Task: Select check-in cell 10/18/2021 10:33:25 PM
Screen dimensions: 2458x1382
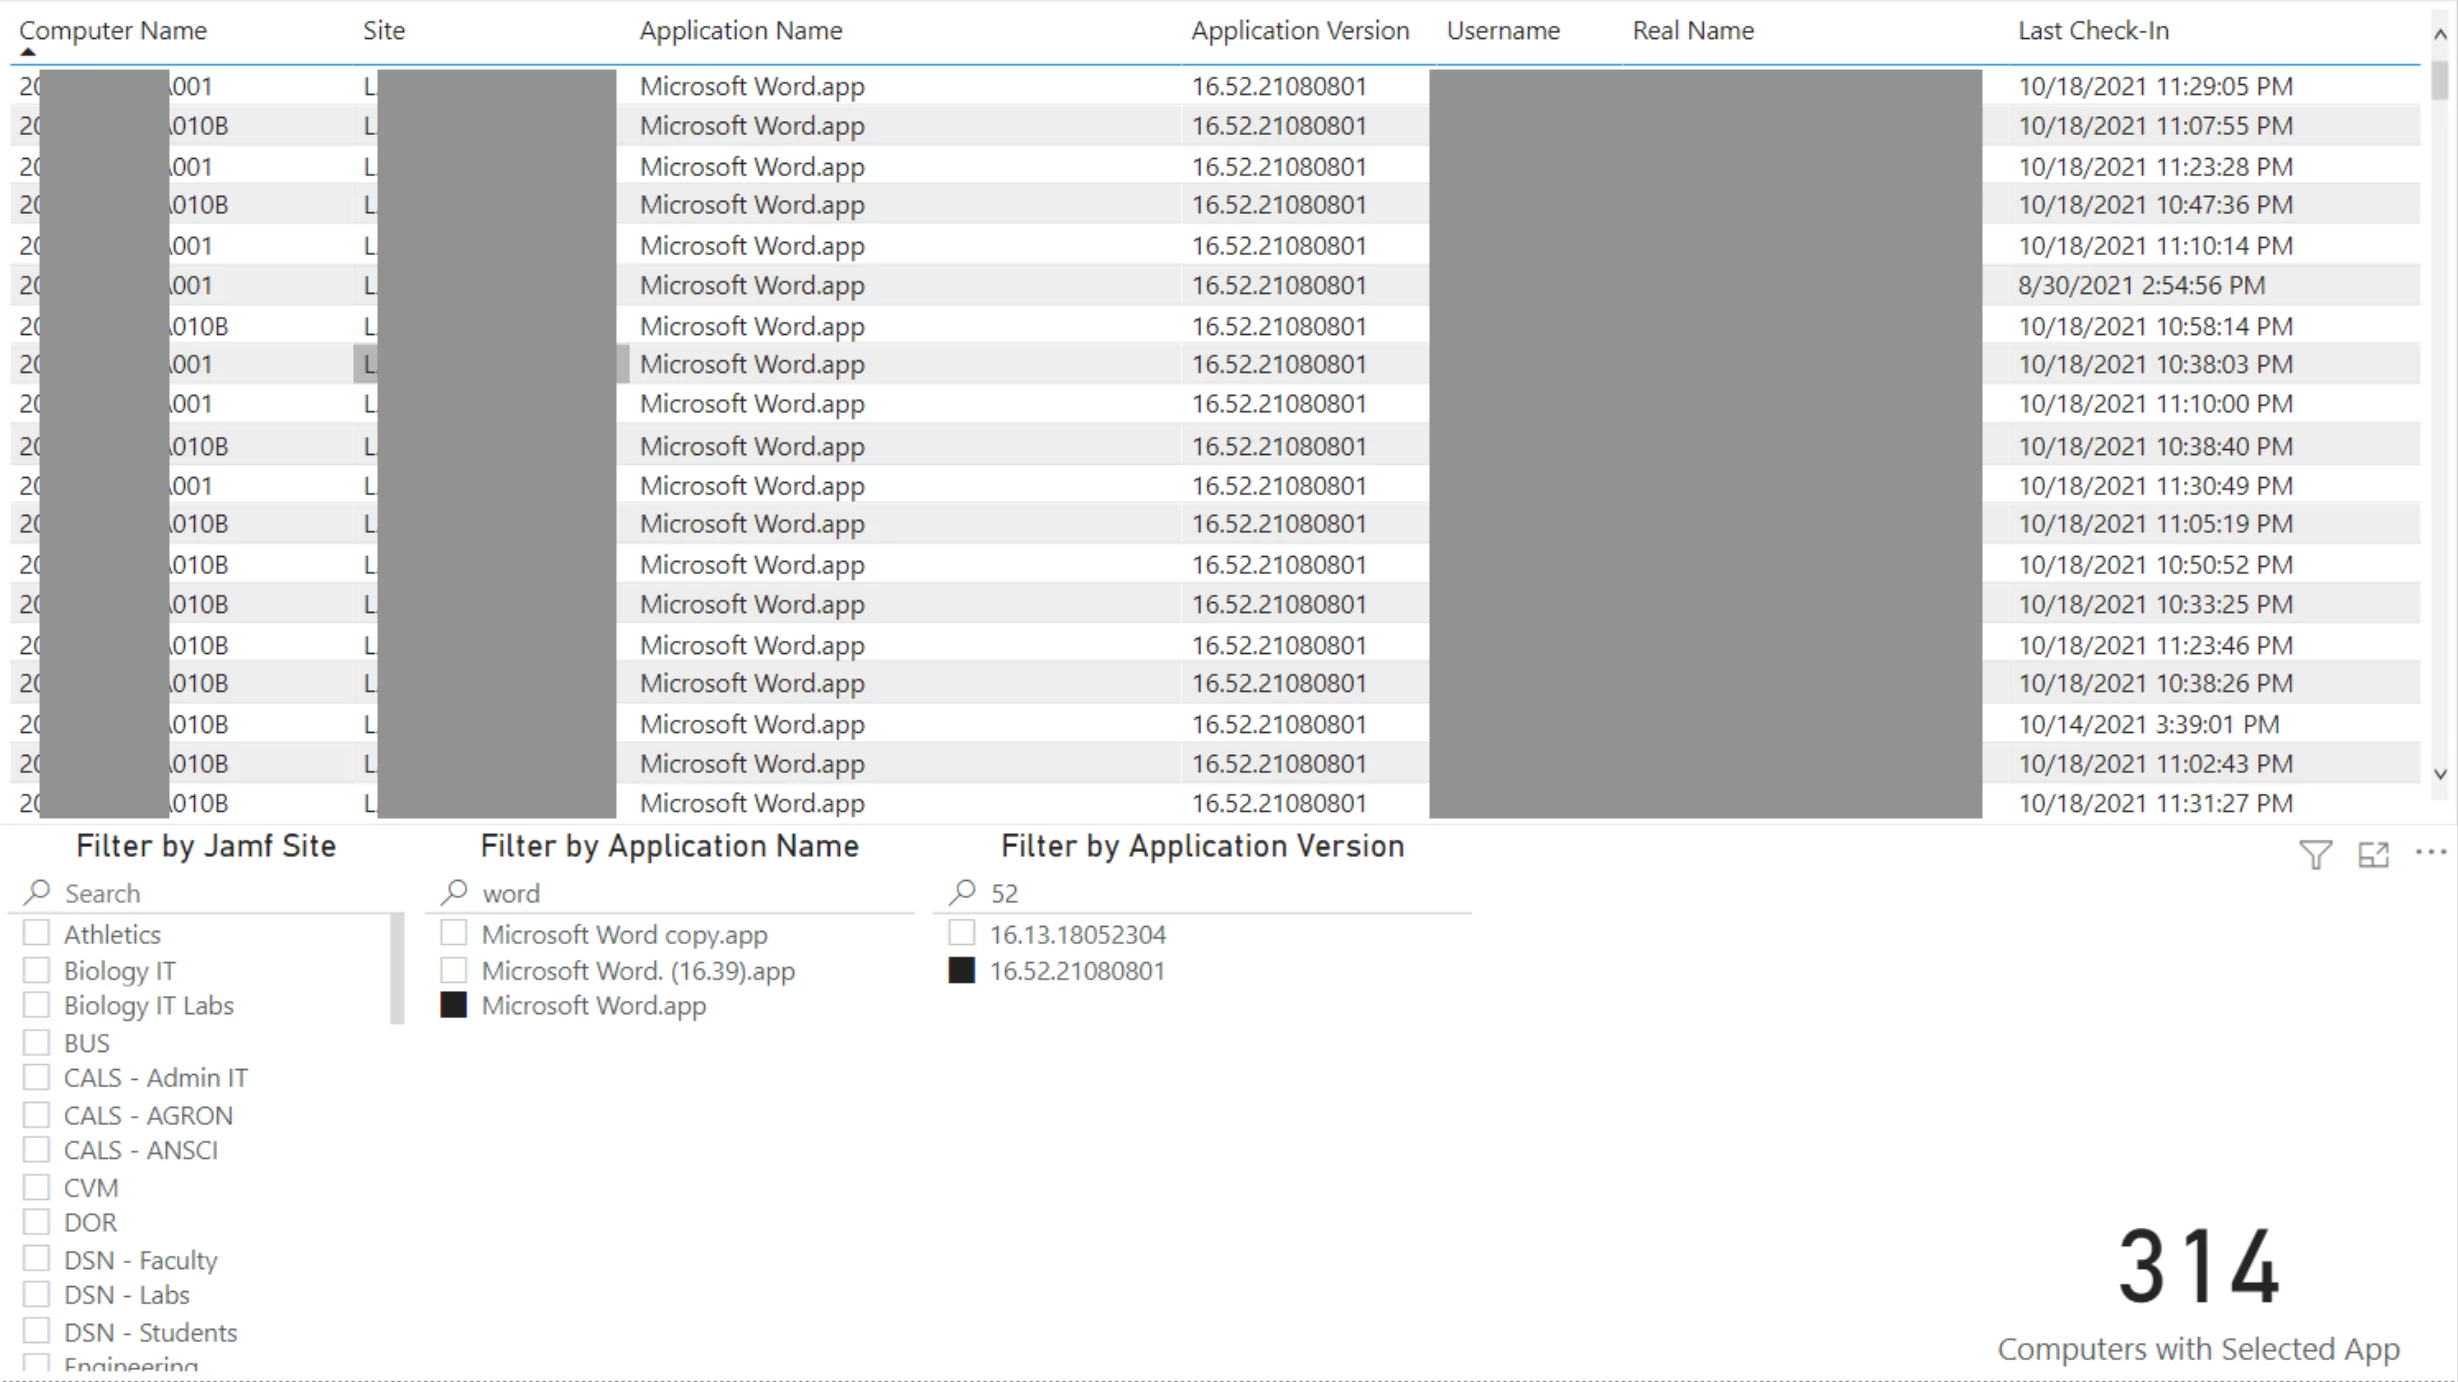Action: pos(2155,604)
